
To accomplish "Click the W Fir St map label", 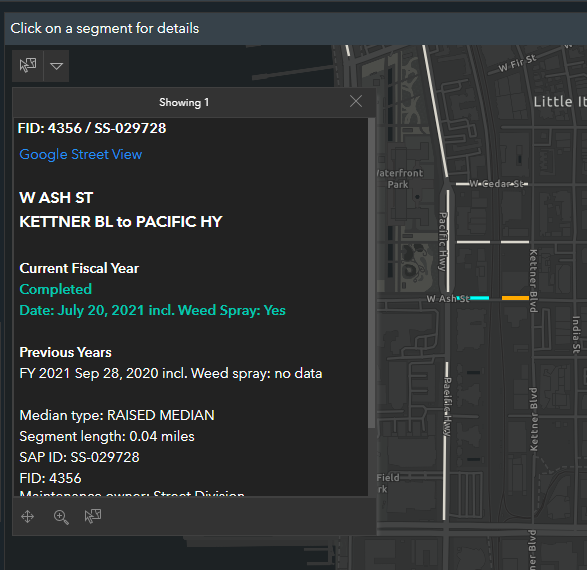I will pos(517,63).
